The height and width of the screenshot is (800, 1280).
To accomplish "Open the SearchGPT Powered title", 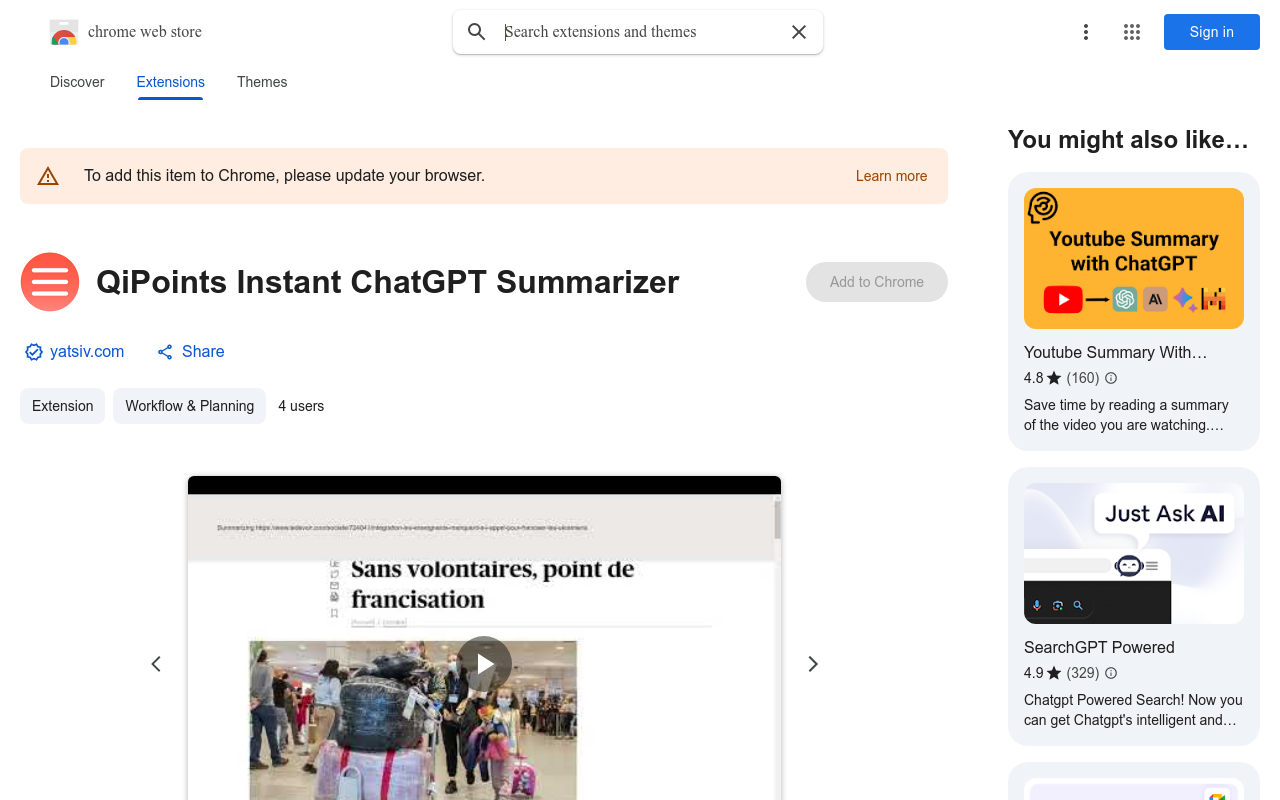I will pyautogui.click(x=1099, y=647).
